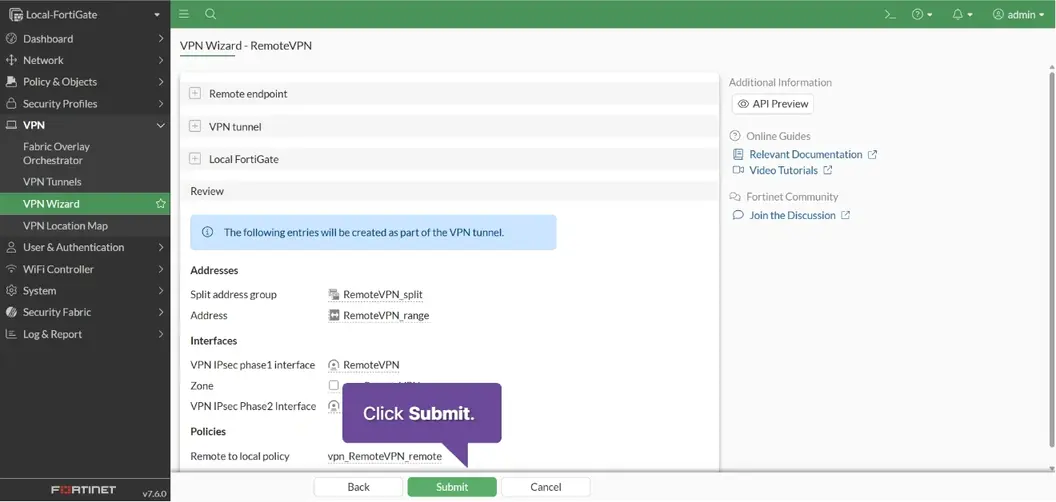Collapse the VPN menu section
The image size is (1056, 502).
point(85,125)
